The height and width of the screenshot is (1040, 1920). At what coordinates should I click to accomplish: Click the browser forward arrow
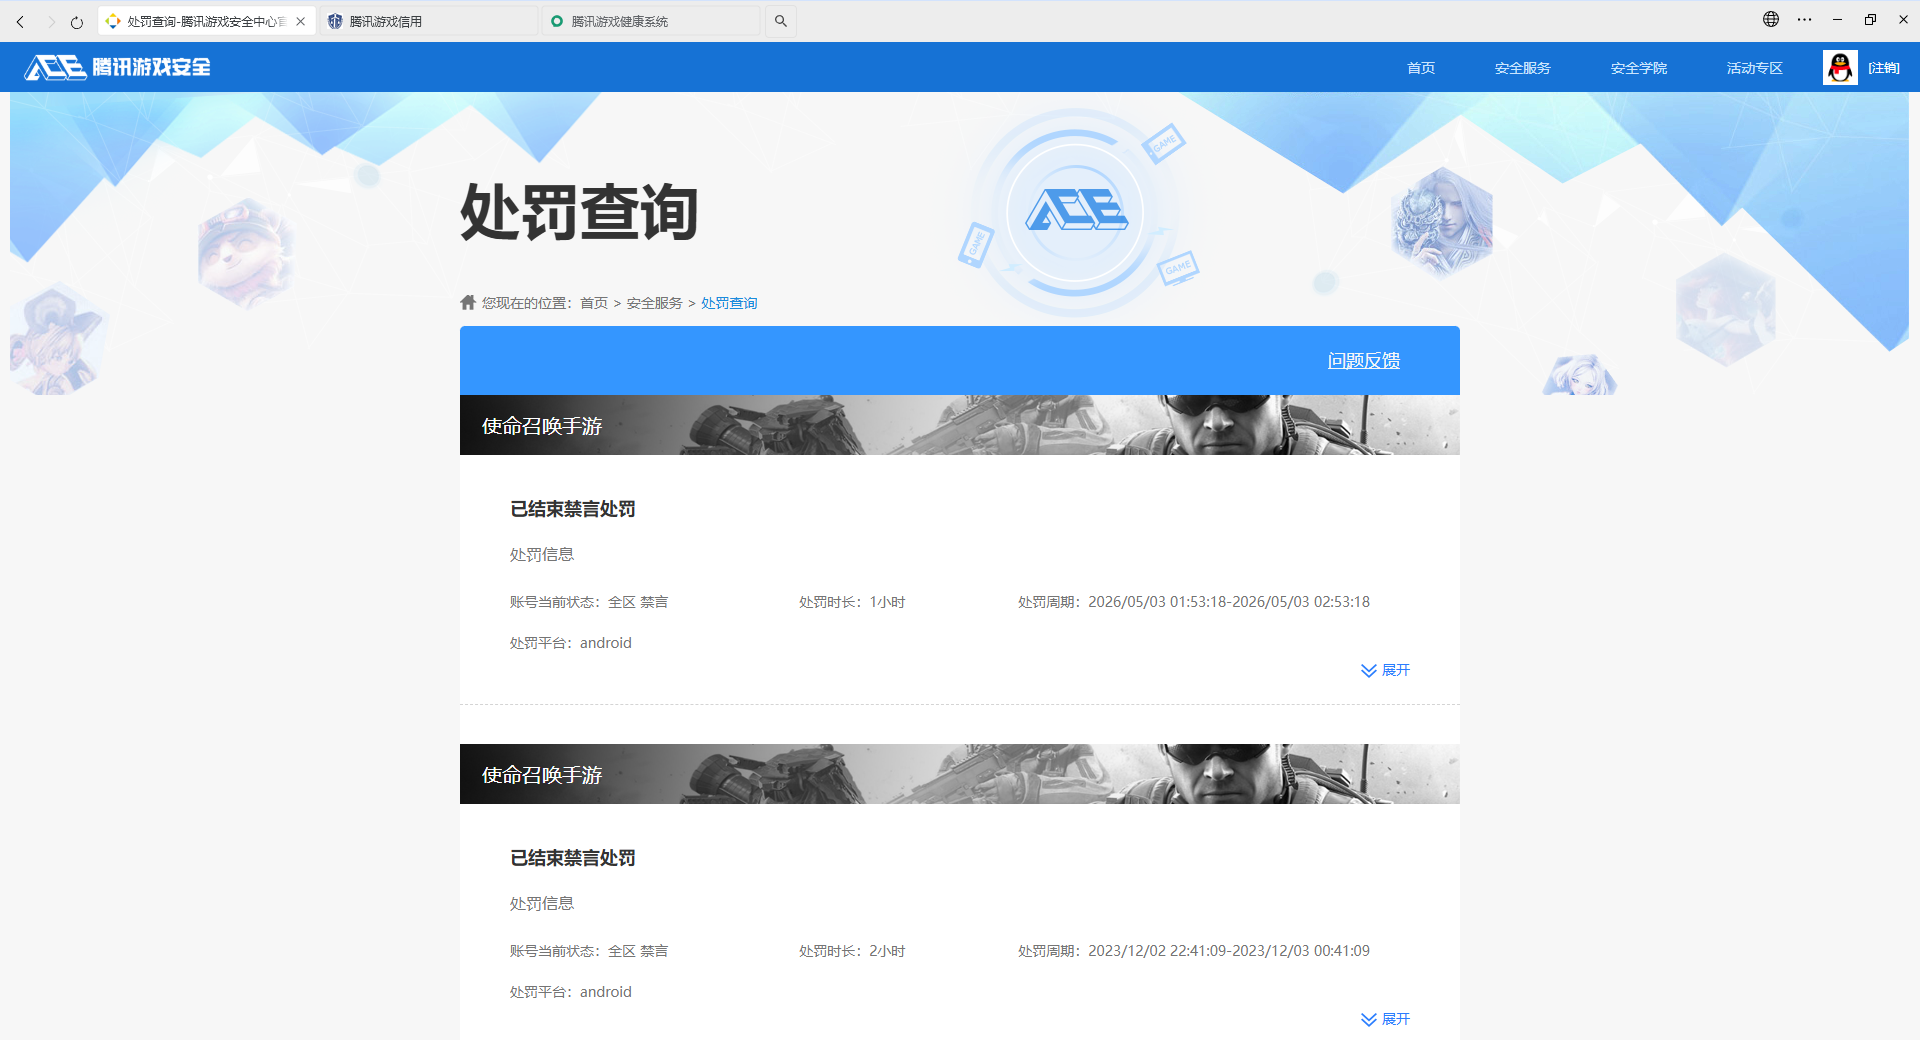pos(50,21)
